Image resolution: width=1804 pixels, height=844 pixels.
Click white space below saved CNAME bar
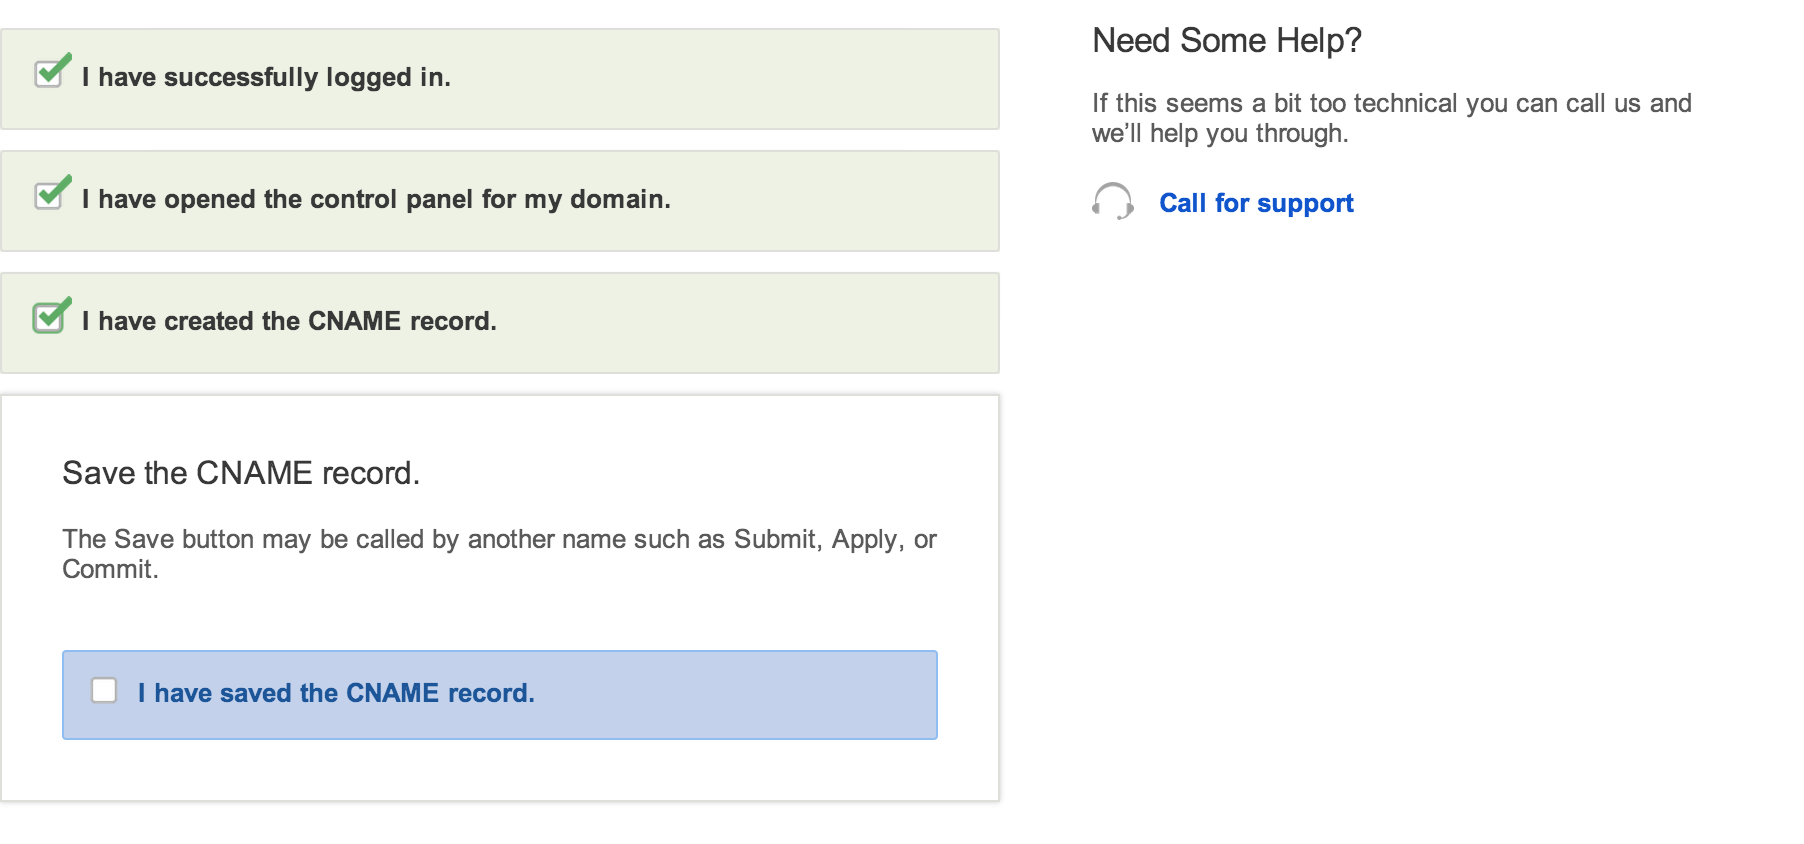[500, 770]
